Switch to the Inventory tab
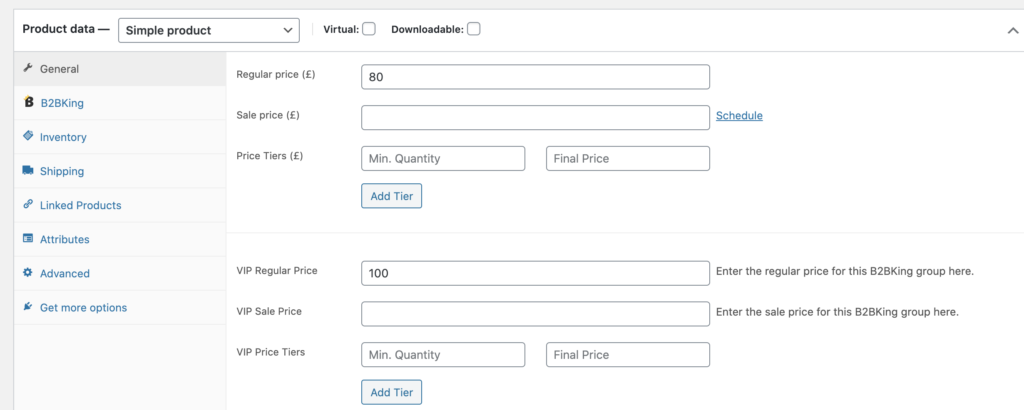Screen dimensions: 1024x410 click(x=63, y=137)
